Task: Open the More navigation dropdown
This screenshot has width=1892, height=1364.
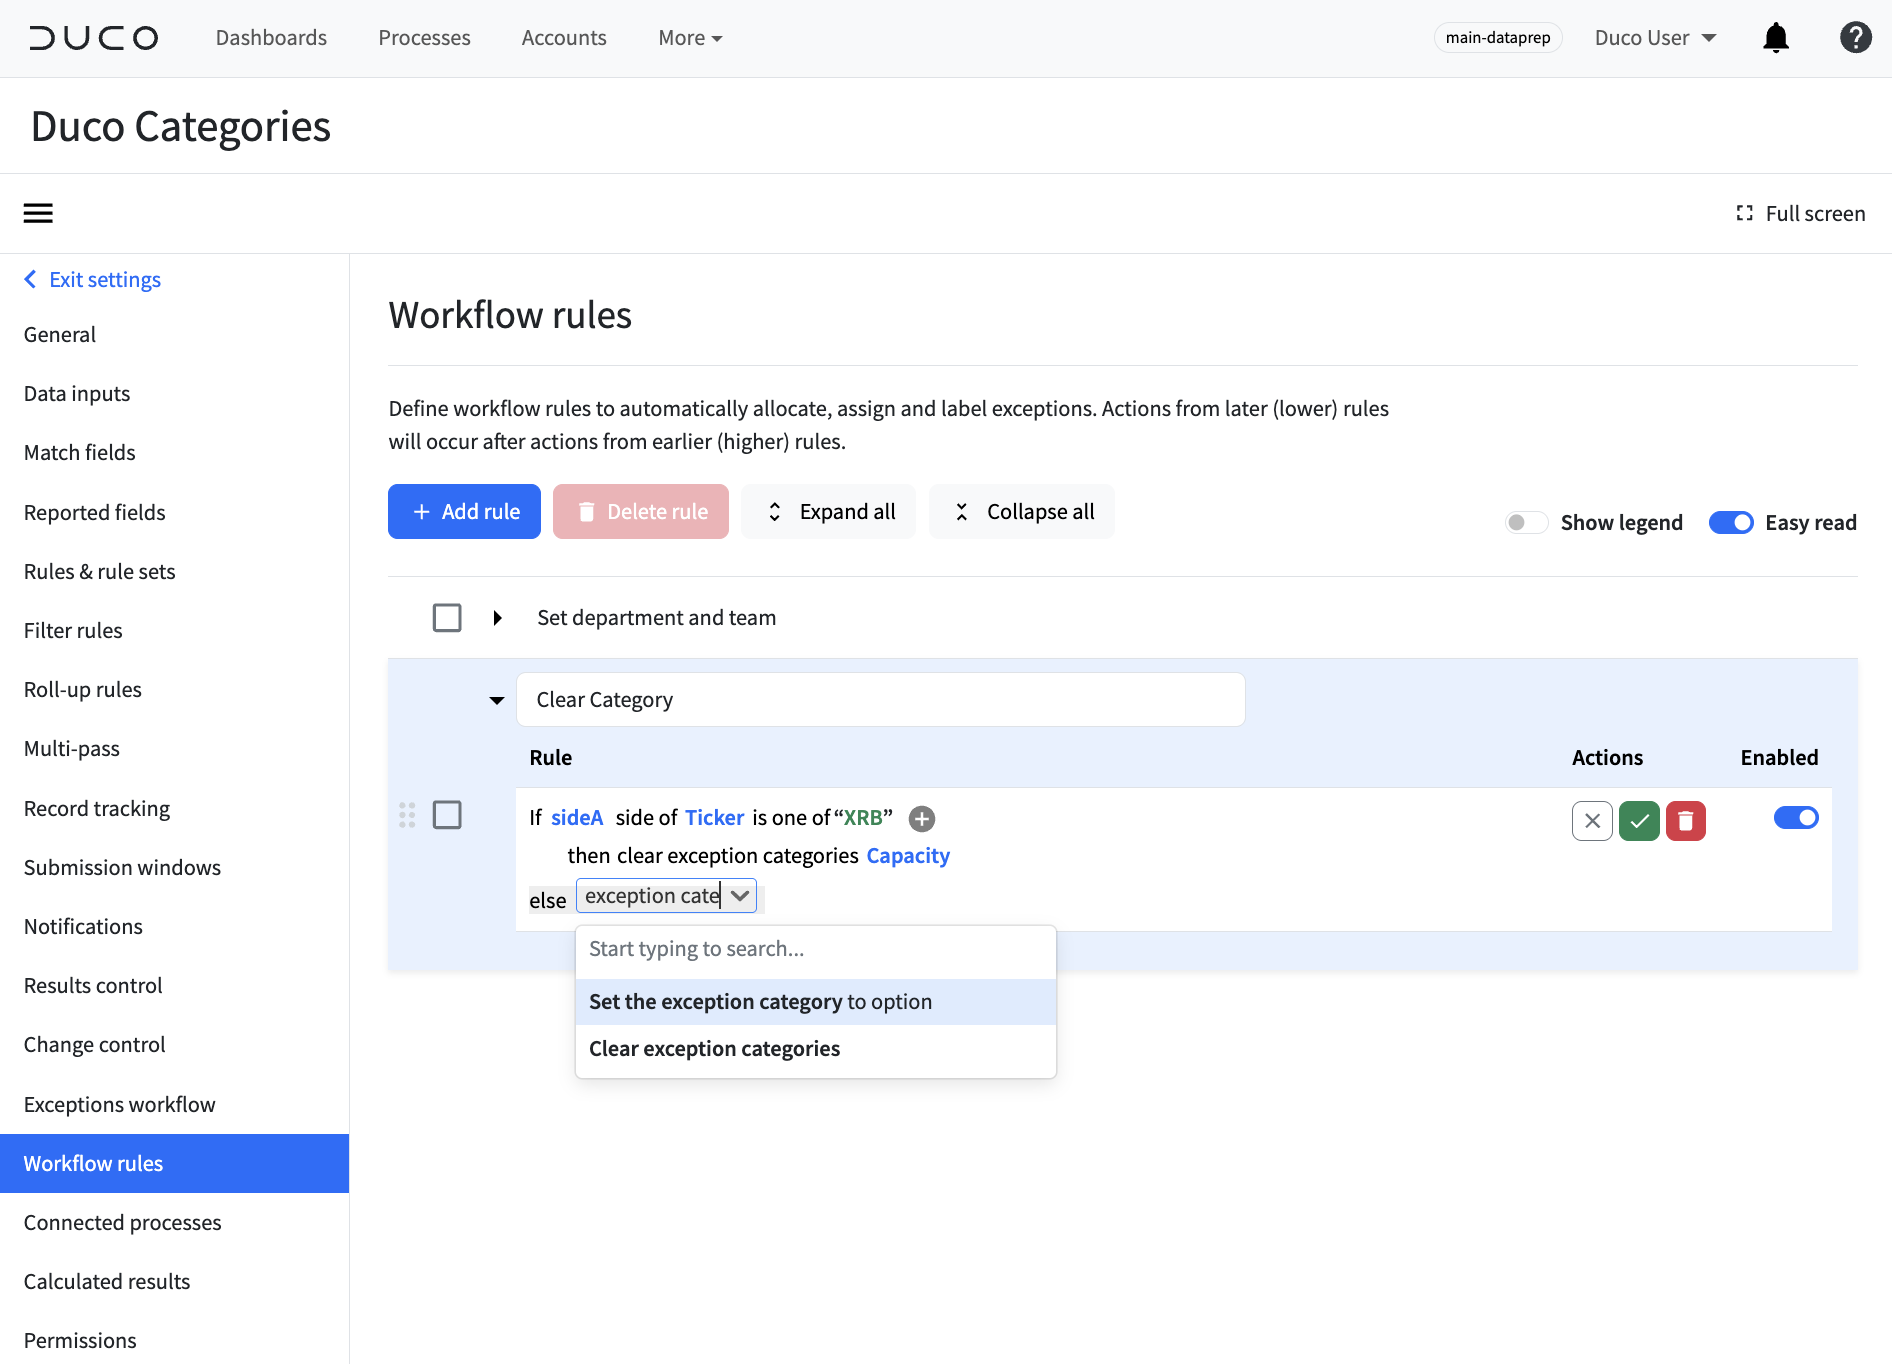Action: click(690, 38)
